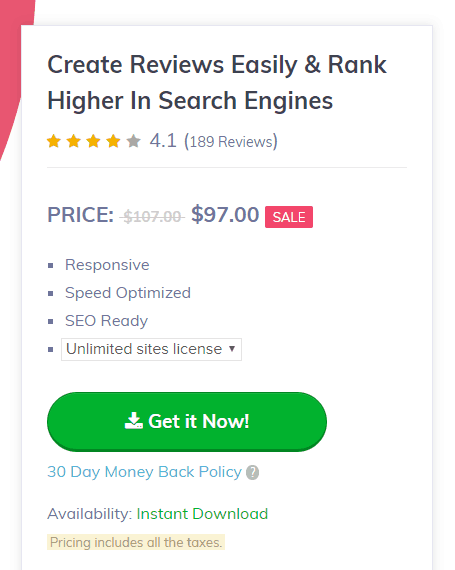The image size is (455, 570).
Task: Click the 189 Reviews link
Action: click(231, 141)
